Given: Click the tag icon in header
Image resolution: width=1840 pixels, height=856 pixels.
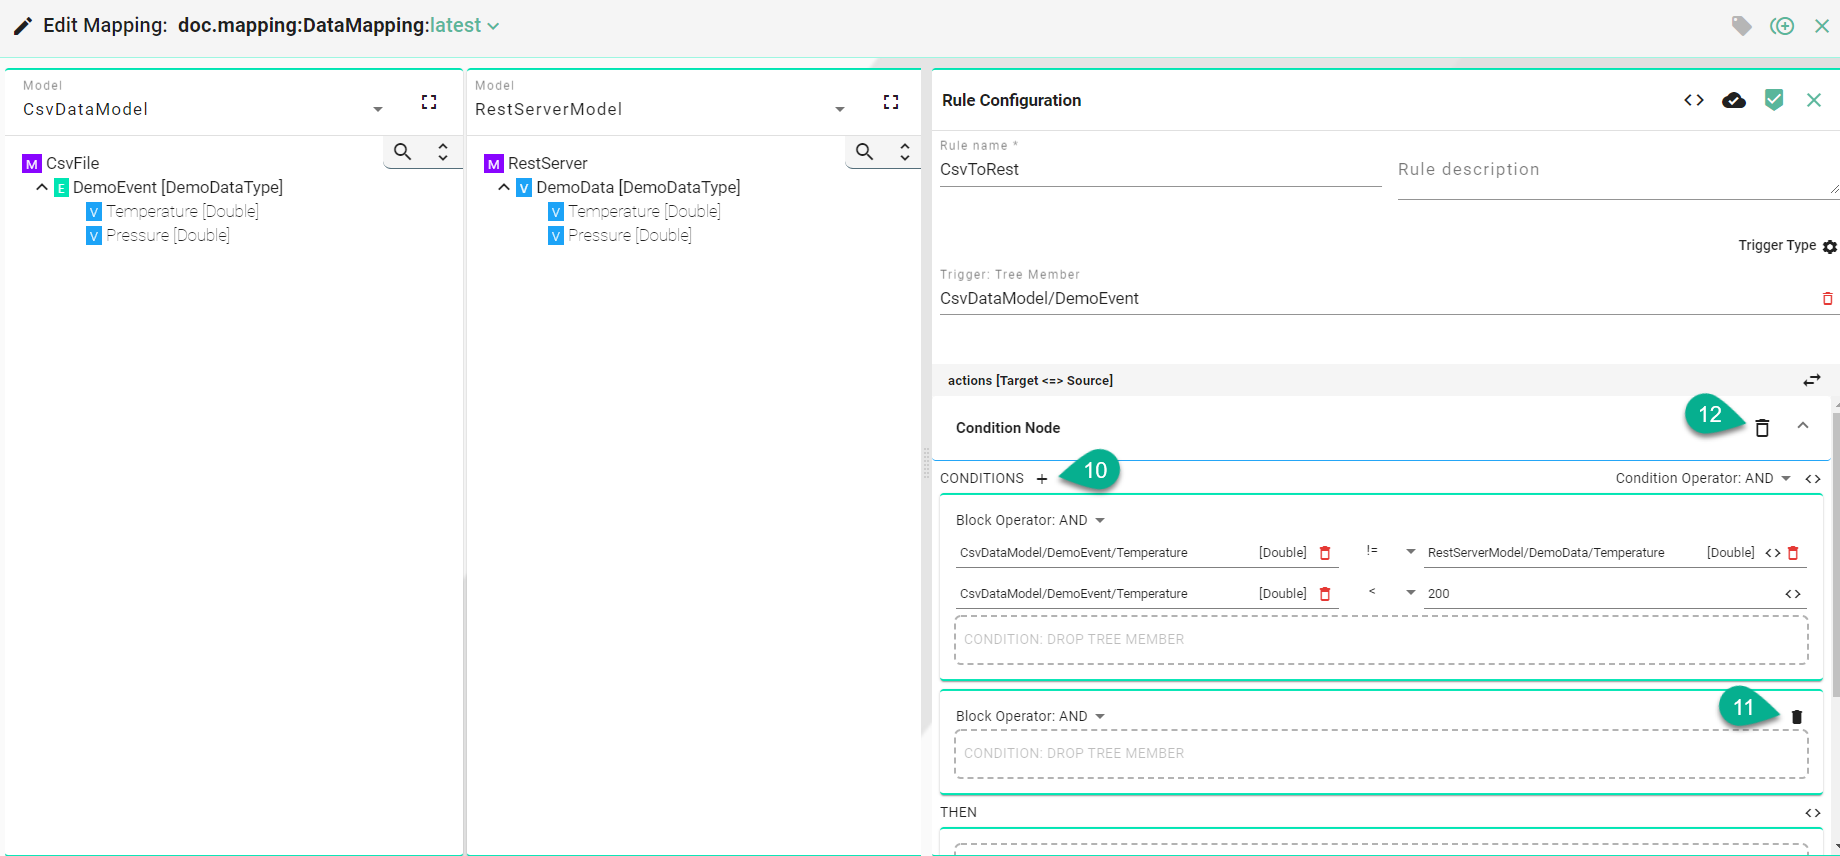Looking at the screenshot, I should [1741, 26].
